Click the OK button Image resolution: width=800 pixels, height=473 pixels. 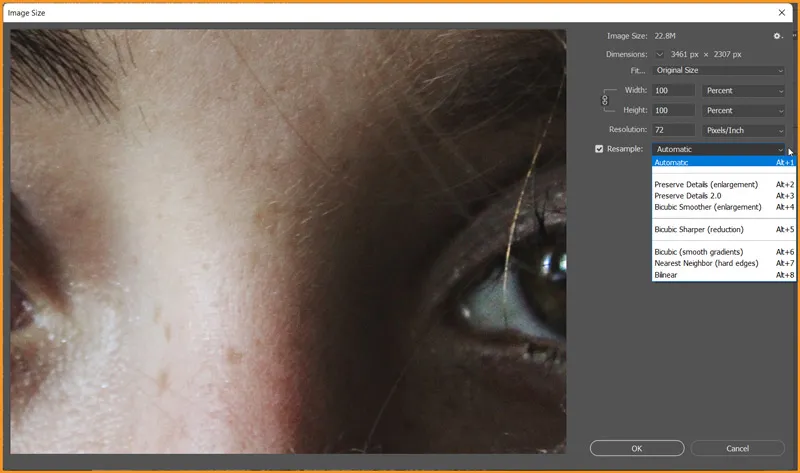pos(637,448)
